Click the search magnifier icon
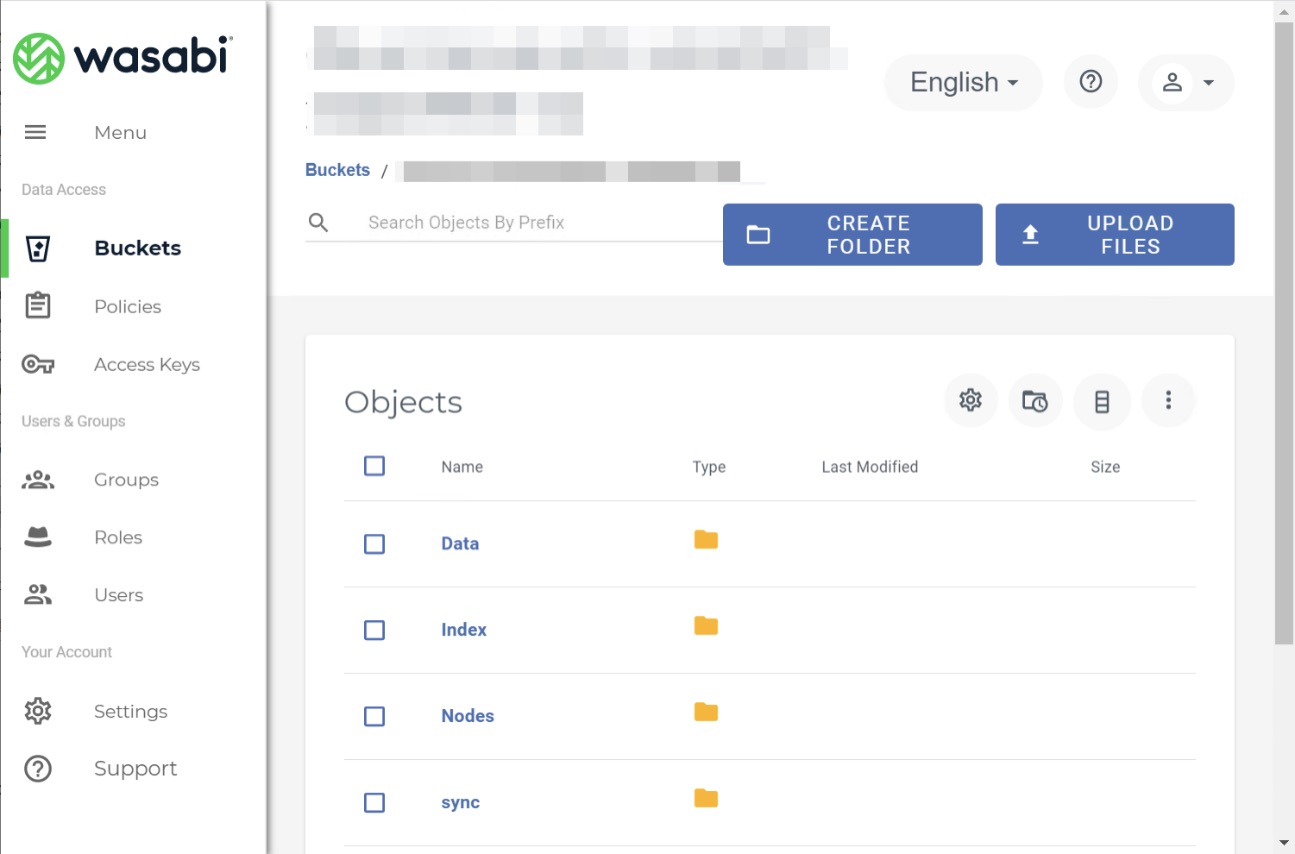The height and width of the screenshot is (854, 1295). 318,223
